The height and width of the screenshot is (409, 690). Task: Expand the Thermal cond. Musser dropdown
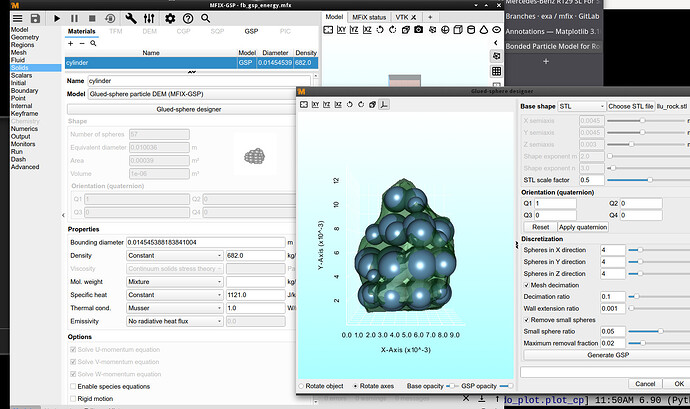tap(174, 308)
